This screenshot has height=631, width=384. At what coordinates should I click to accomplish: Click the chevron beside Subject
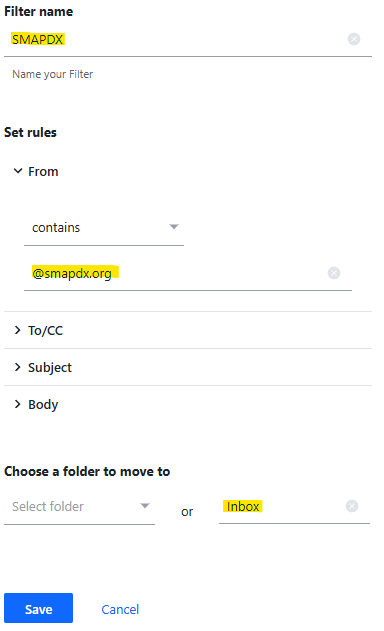pyautogui.click(x=17, y=367)
